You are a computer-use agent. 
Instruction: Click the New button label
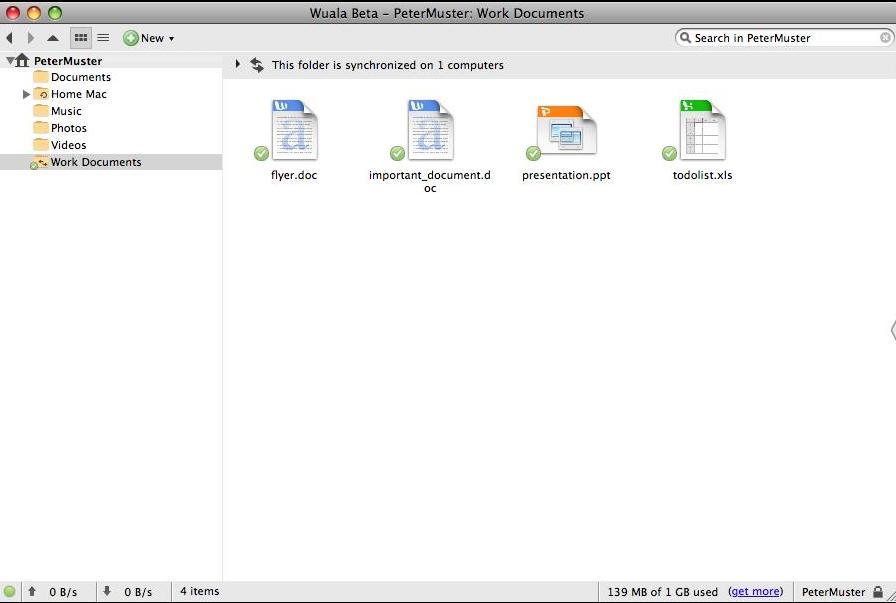pyautogui.click(x=152, y=38)
